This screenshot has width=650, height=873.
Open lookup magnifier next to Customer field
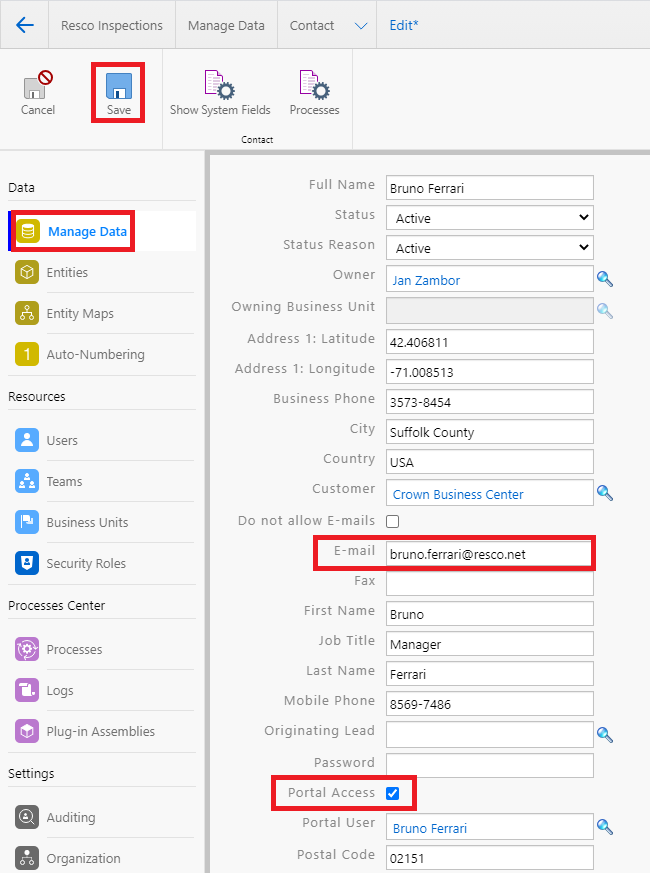[x=605, y=493]
